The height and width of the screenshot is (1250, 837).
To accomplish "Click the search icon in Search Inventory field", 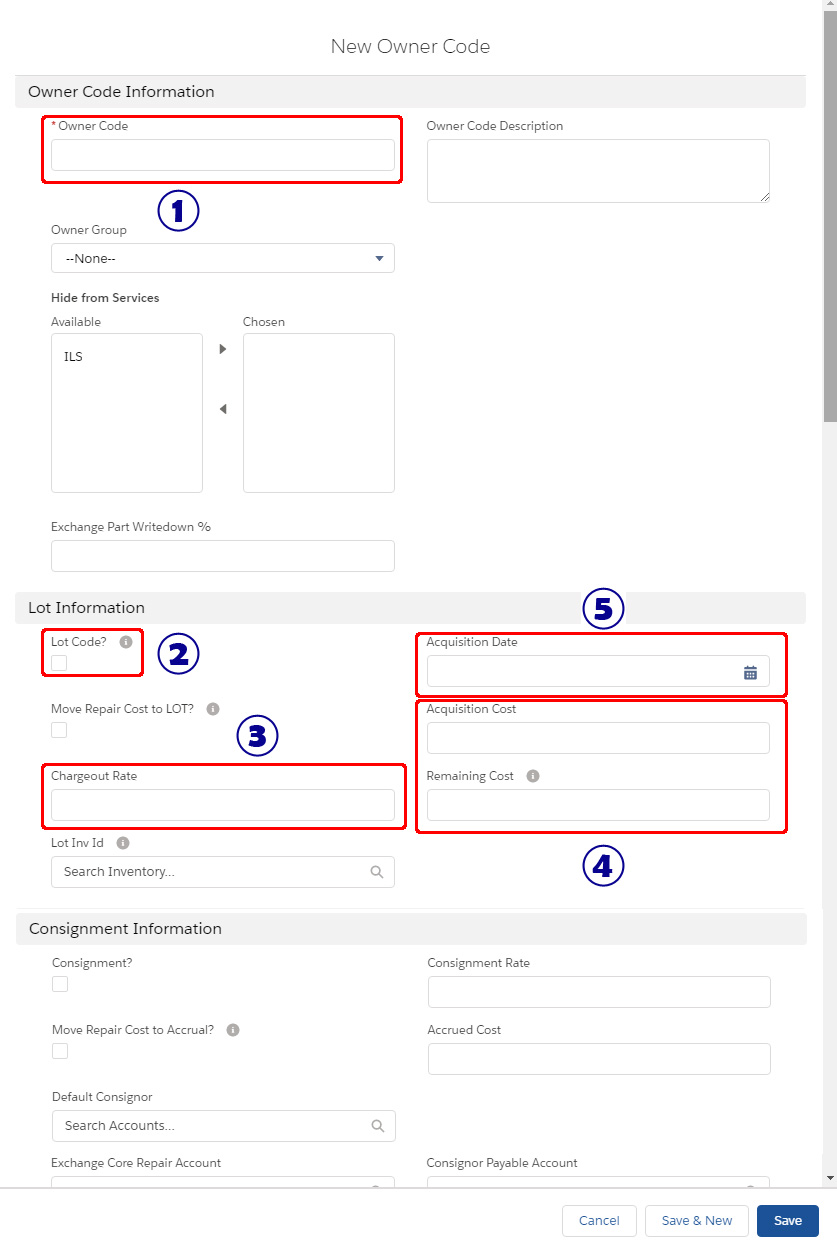I will [377, 872].
